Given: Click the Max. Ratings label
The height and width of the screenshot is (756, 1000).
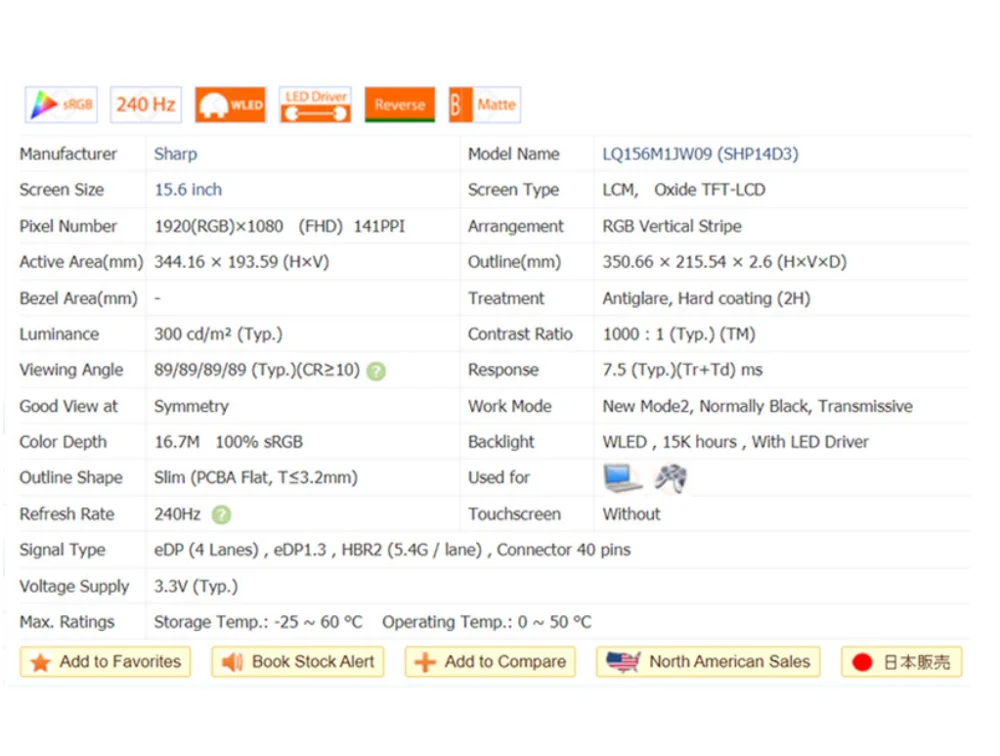Looking at the screenshot, I should 67,622.
